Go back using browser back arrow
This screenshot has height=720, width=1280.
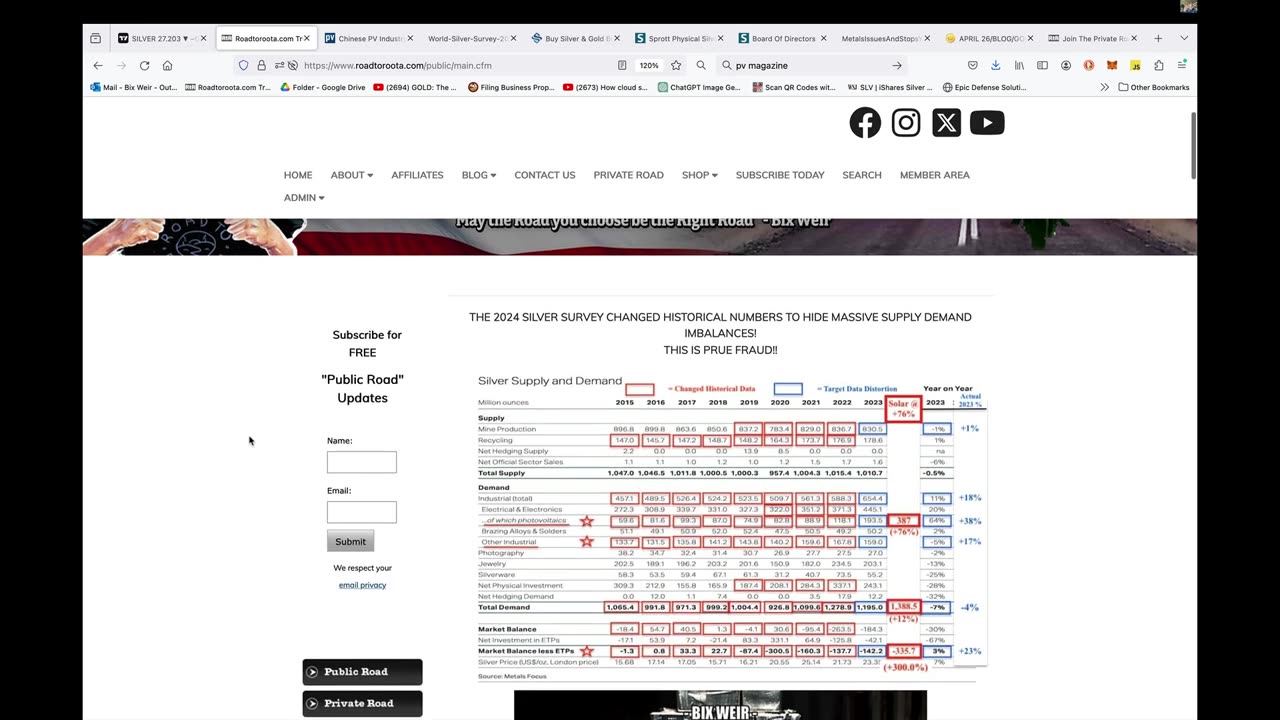tap(98, 65)
